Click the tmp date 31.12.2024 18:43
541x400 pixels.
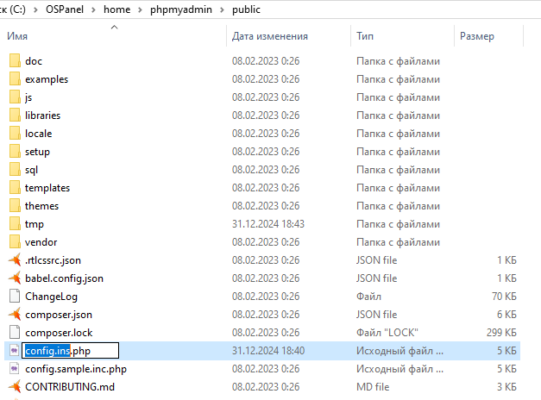click(268, 224)
